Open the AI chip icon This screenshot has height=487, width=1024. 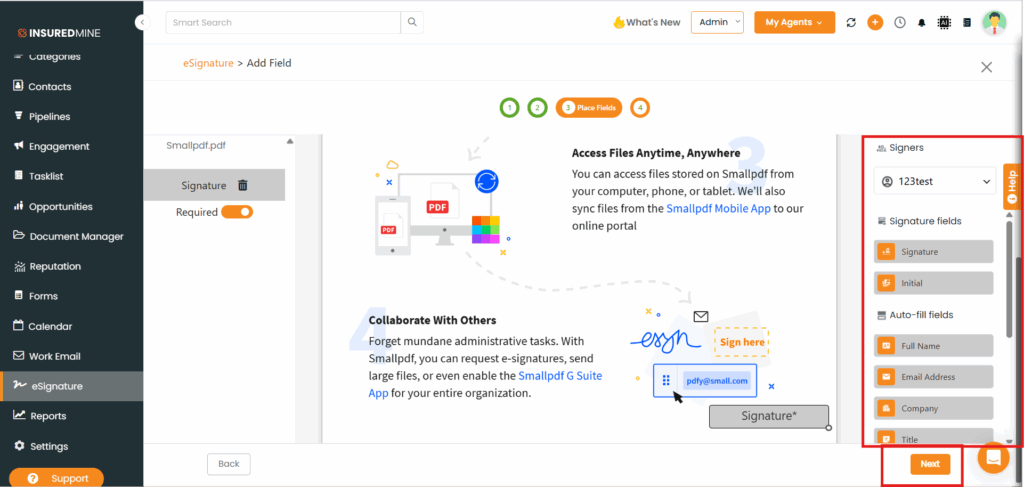pyautogui.click(x=944, y=22)
